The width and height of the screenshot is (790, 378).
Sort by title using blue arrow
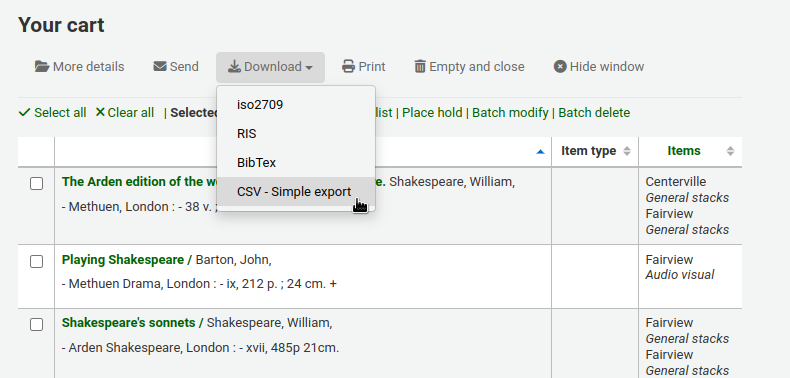[541, 151]
